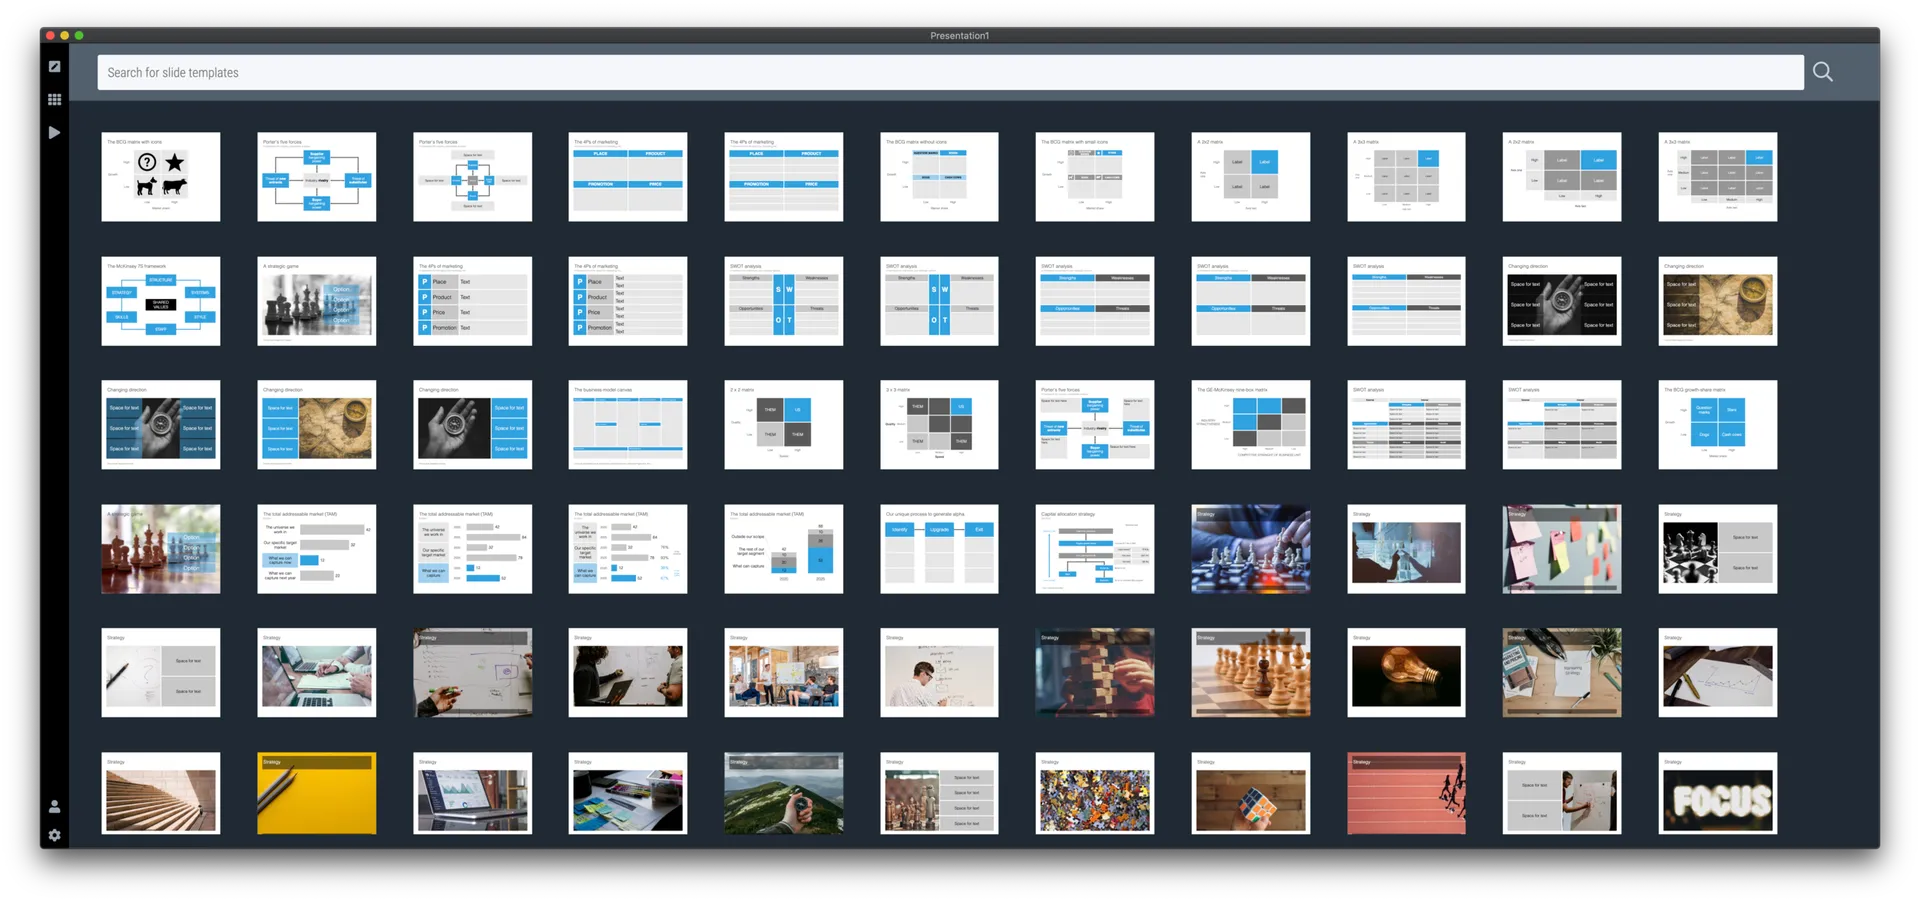Select the business model canvas template

[x=628, y=425]
